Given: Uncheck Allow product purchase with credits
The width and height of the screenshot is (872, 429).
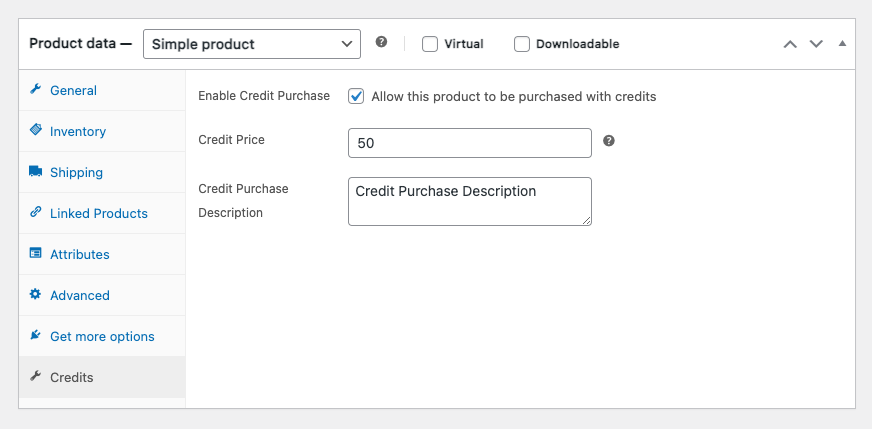Looking at the screenshot, I should [x=356, y=97].
